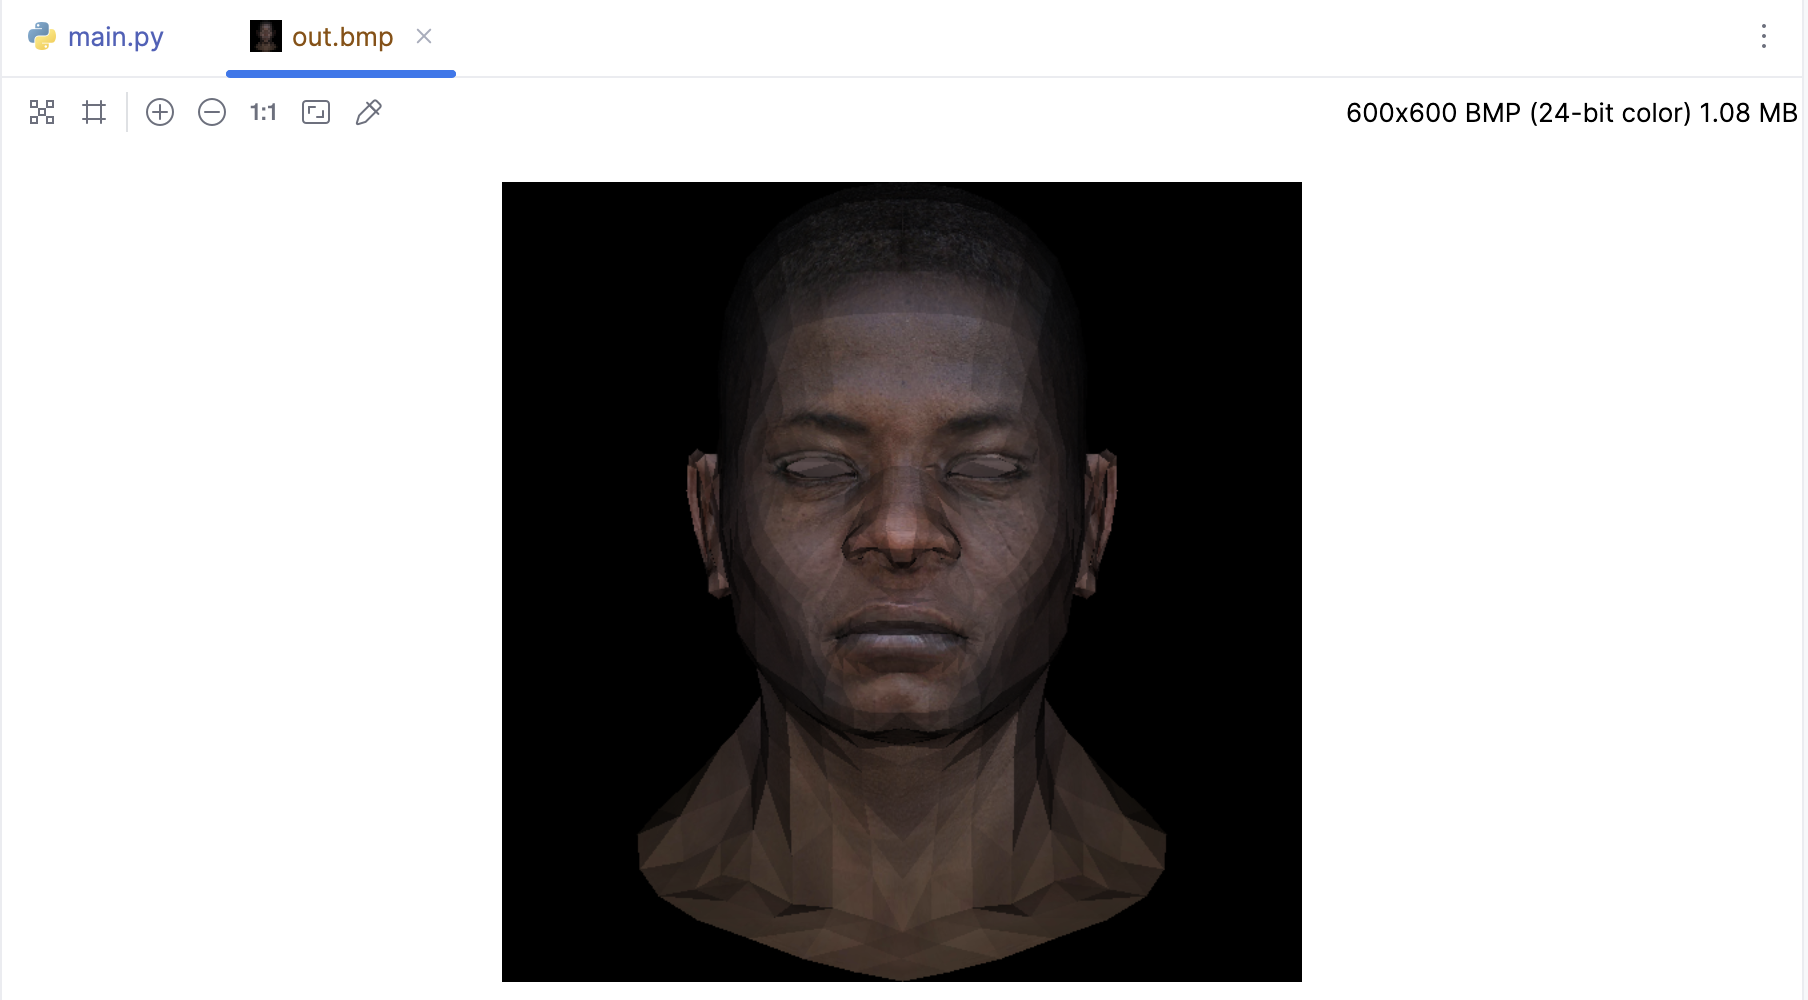1808x1000 pixels.
Task: Reset image to 1:1 actual size
Action: [x=263, y=112]
